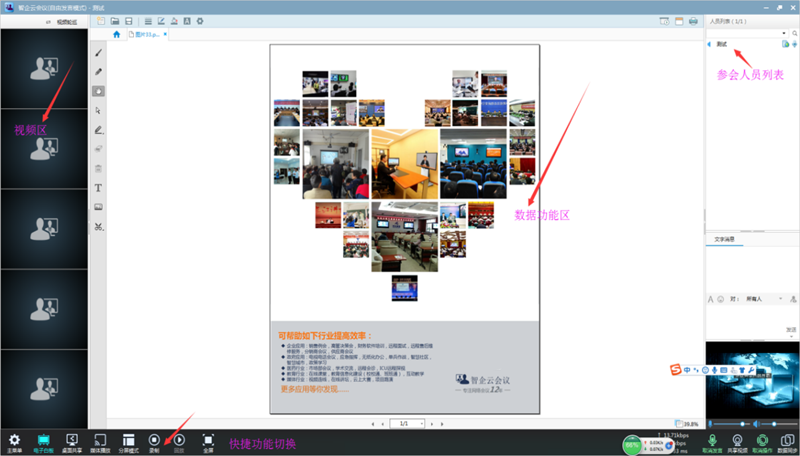This screenshot has width=800, height=456.
Task: Click the 数据同步 data sync icon
Action: click(788, 442)
